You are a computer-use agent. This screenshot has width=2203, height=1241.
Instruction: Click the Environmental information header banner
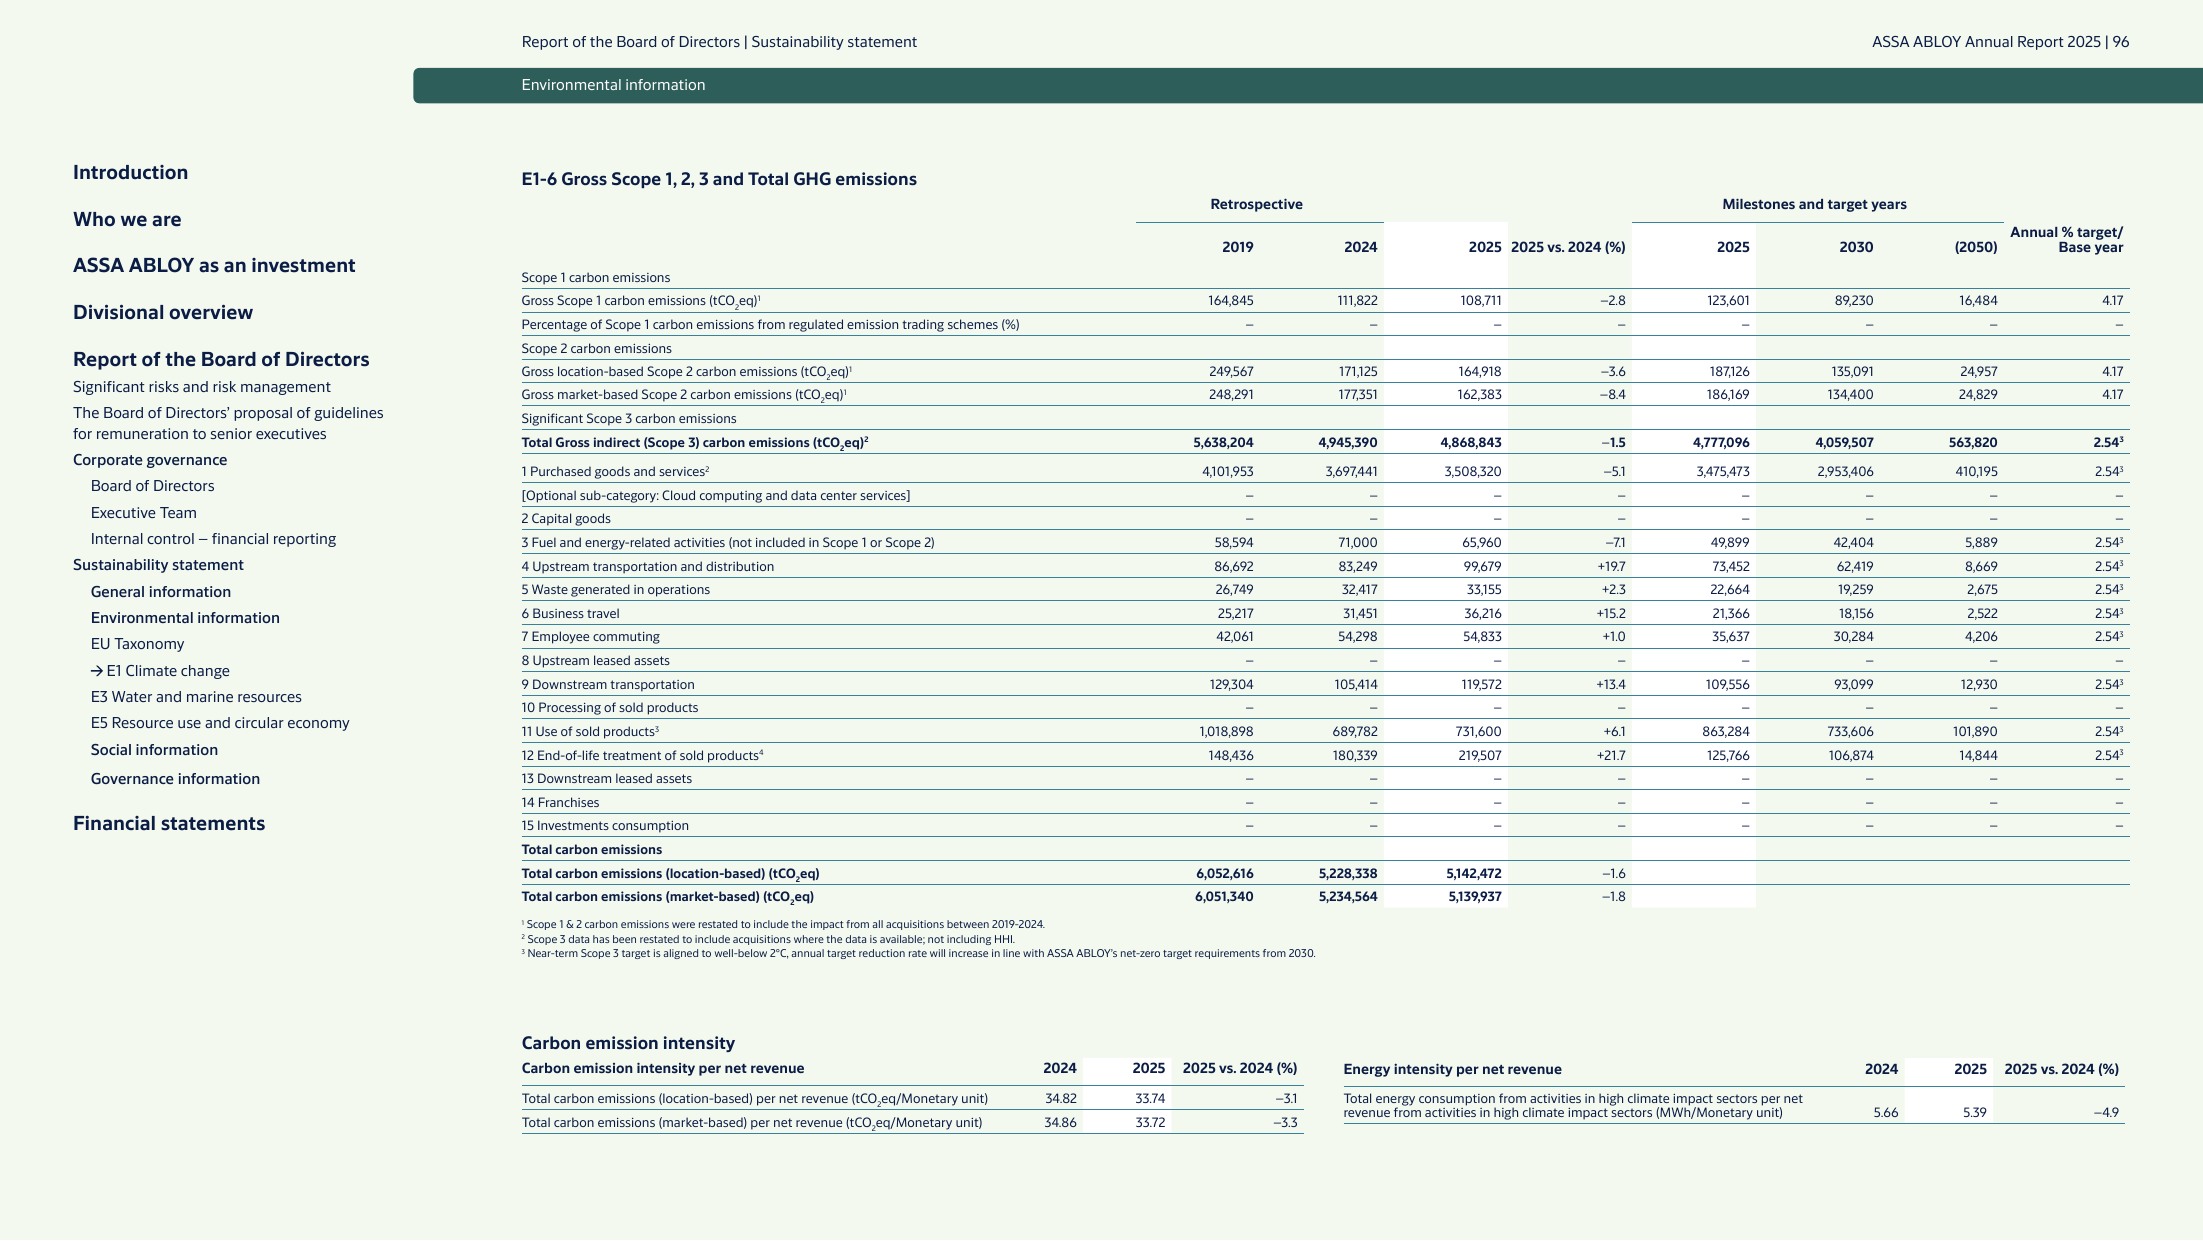tap(1308, 85)
